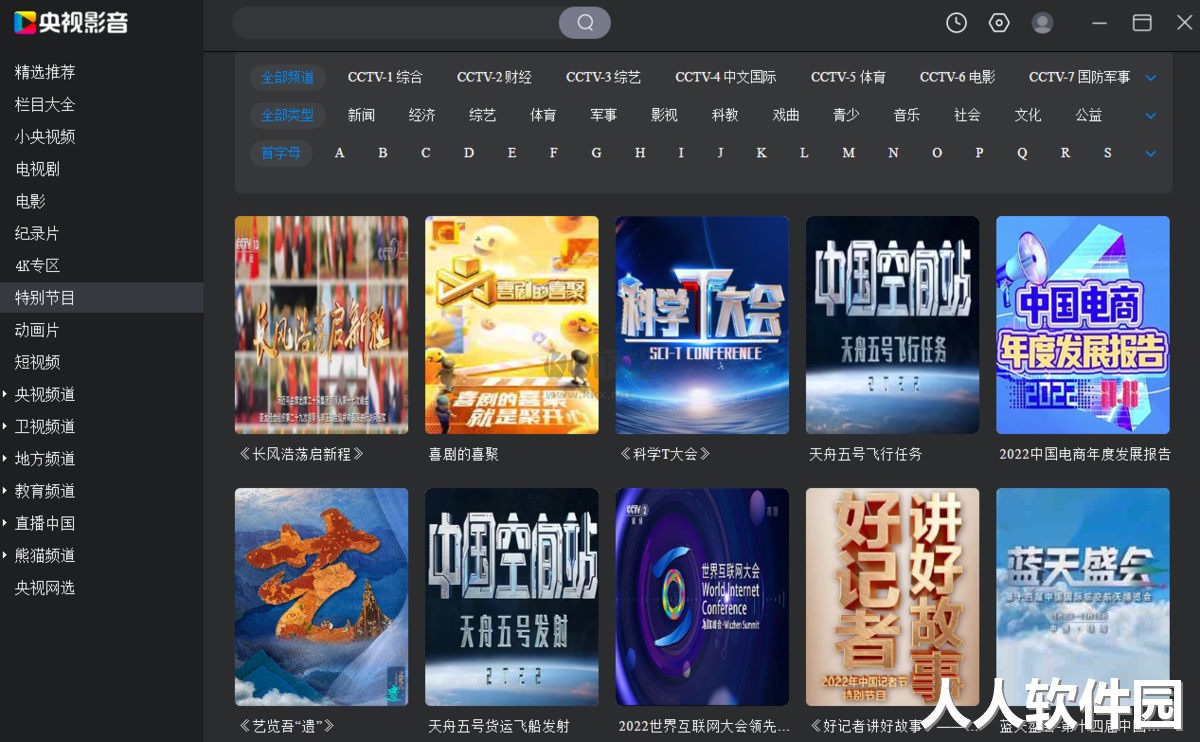This screenshot has width=1200, height=742.
Task: Open the 科学T大会 poster thumbnail
Action: 702,325
